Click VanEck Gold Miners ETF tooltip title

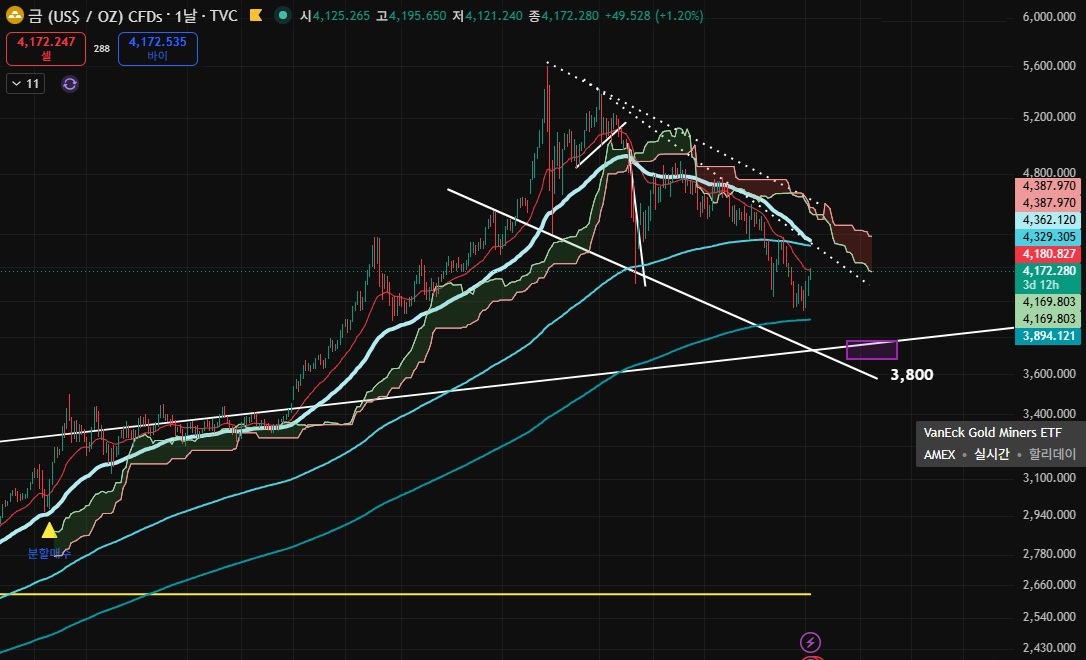[992, 432]
